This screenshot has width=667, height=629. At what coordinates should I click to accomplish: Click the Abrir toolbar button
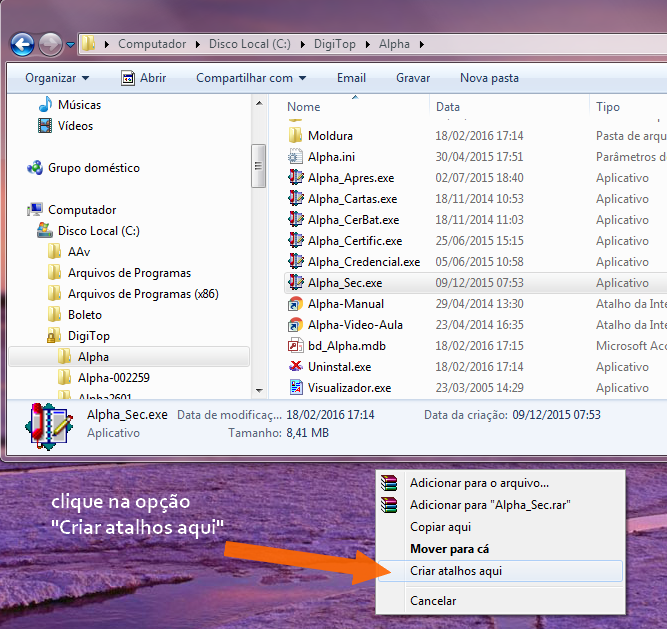coord(143,78)
